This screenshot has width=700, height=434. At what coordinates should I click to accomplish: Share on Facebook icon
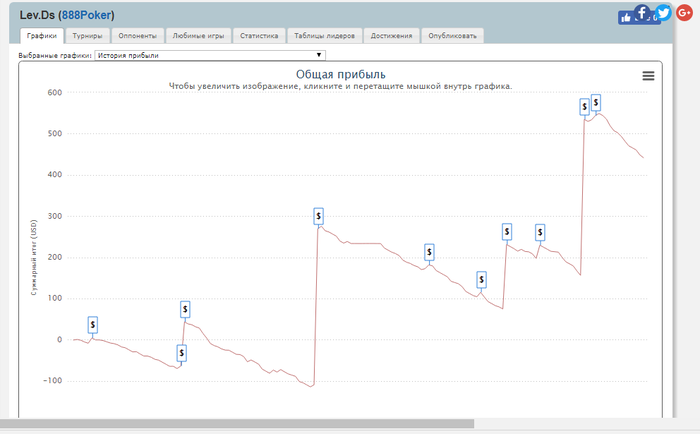642,13
